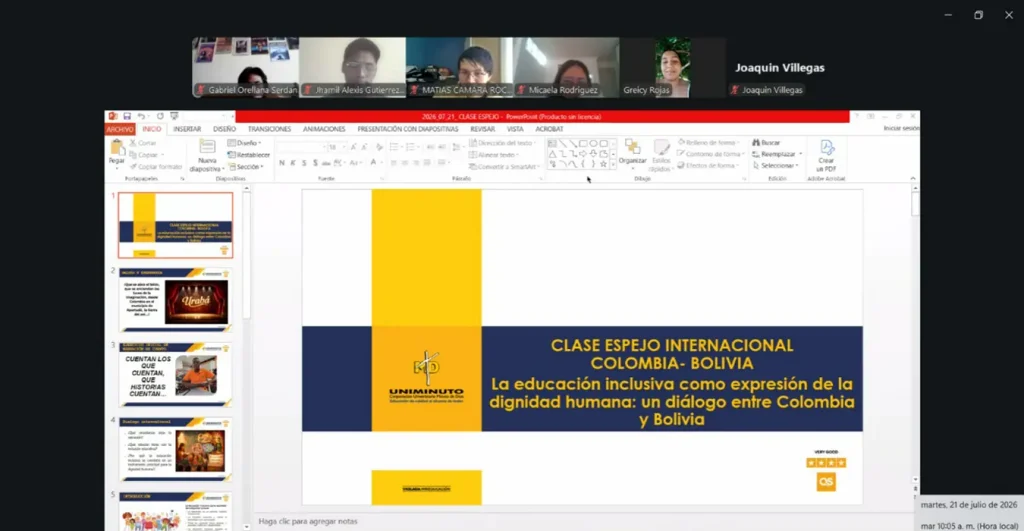Image resolution: width=1024 pixels, height=531 pixels.
Task: Open the Diseño layout dropdown
Action: pos(244,143)
